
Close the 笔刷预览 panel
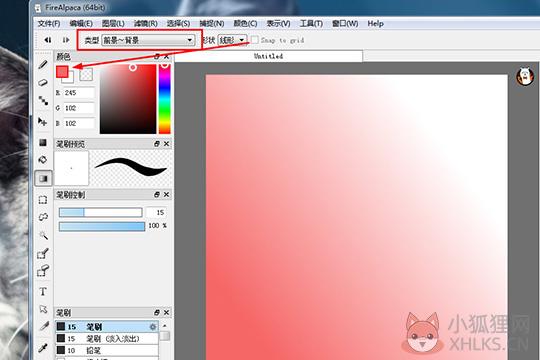point(167,144)
